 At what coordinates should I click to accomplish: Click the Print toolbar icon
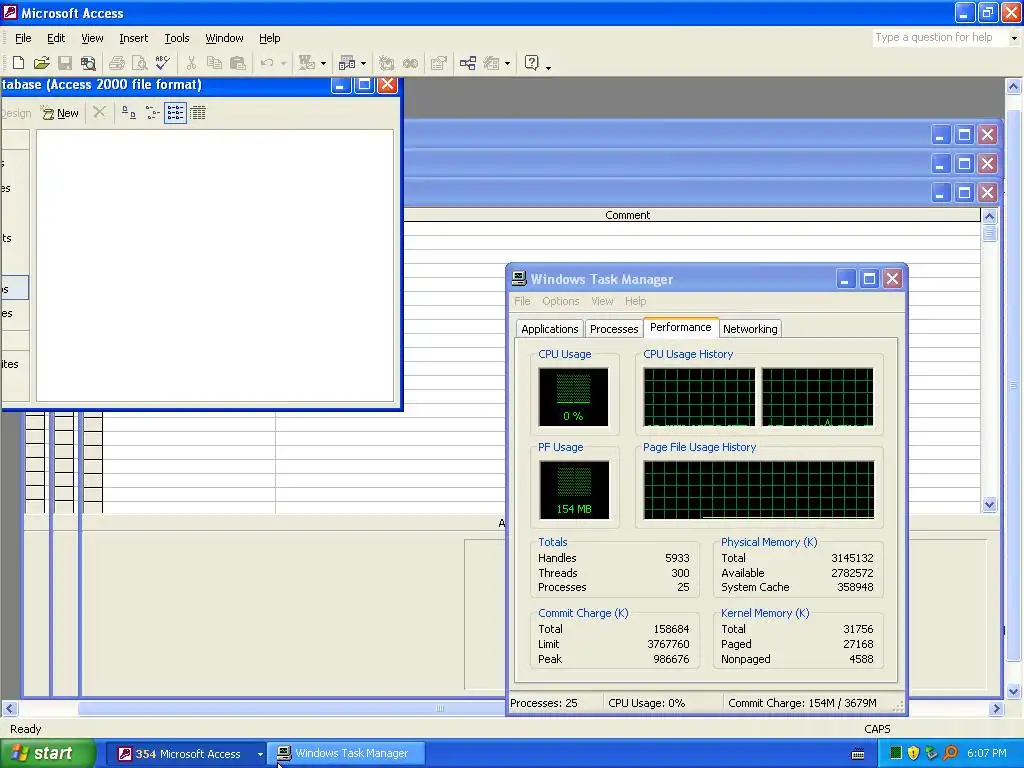(117, 63)
